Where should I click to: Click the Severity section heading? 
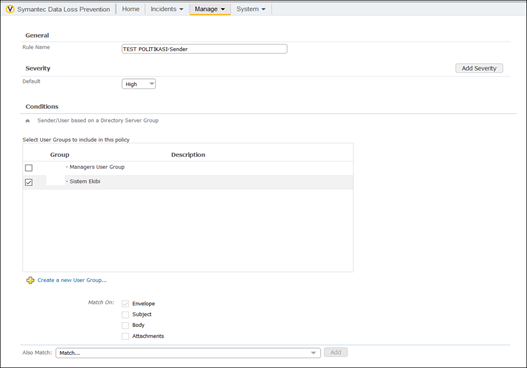pyautogui.click(x=38, y=69)
